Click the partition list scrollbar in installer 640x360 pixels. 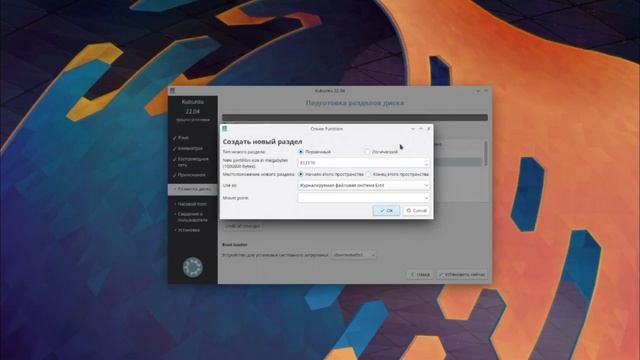click(485, 153)
